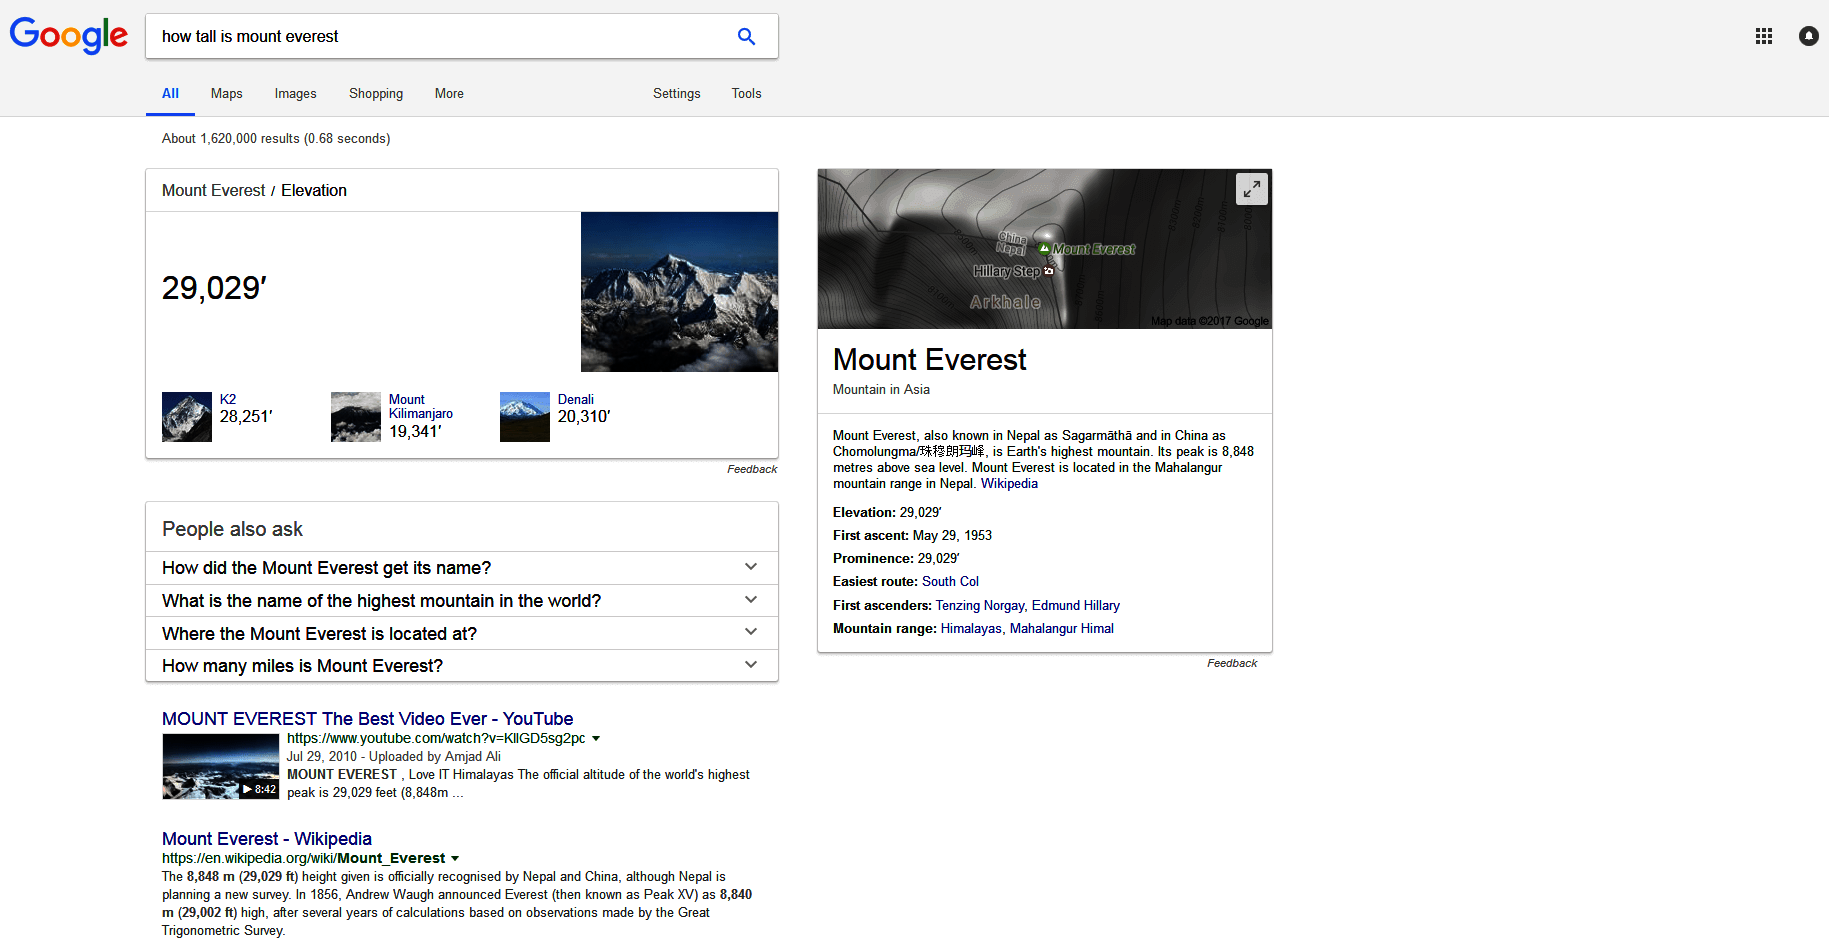
Task: Open the dropdown arrow next to the YouTube URL
Action: pyautogui.click(x=596, y=738)
